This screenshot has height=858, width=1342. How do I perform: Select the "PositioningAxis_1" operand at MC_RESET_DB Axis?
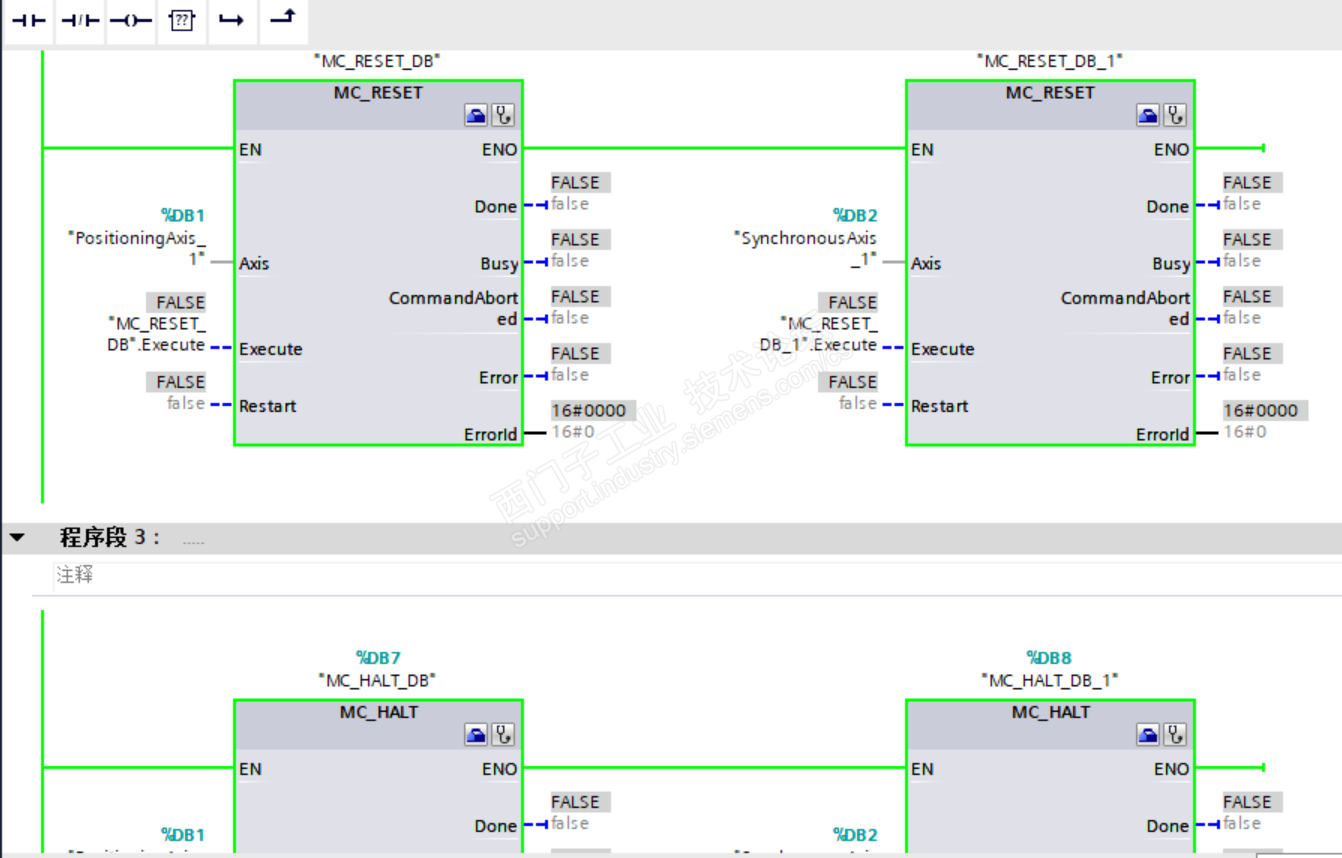136,248
